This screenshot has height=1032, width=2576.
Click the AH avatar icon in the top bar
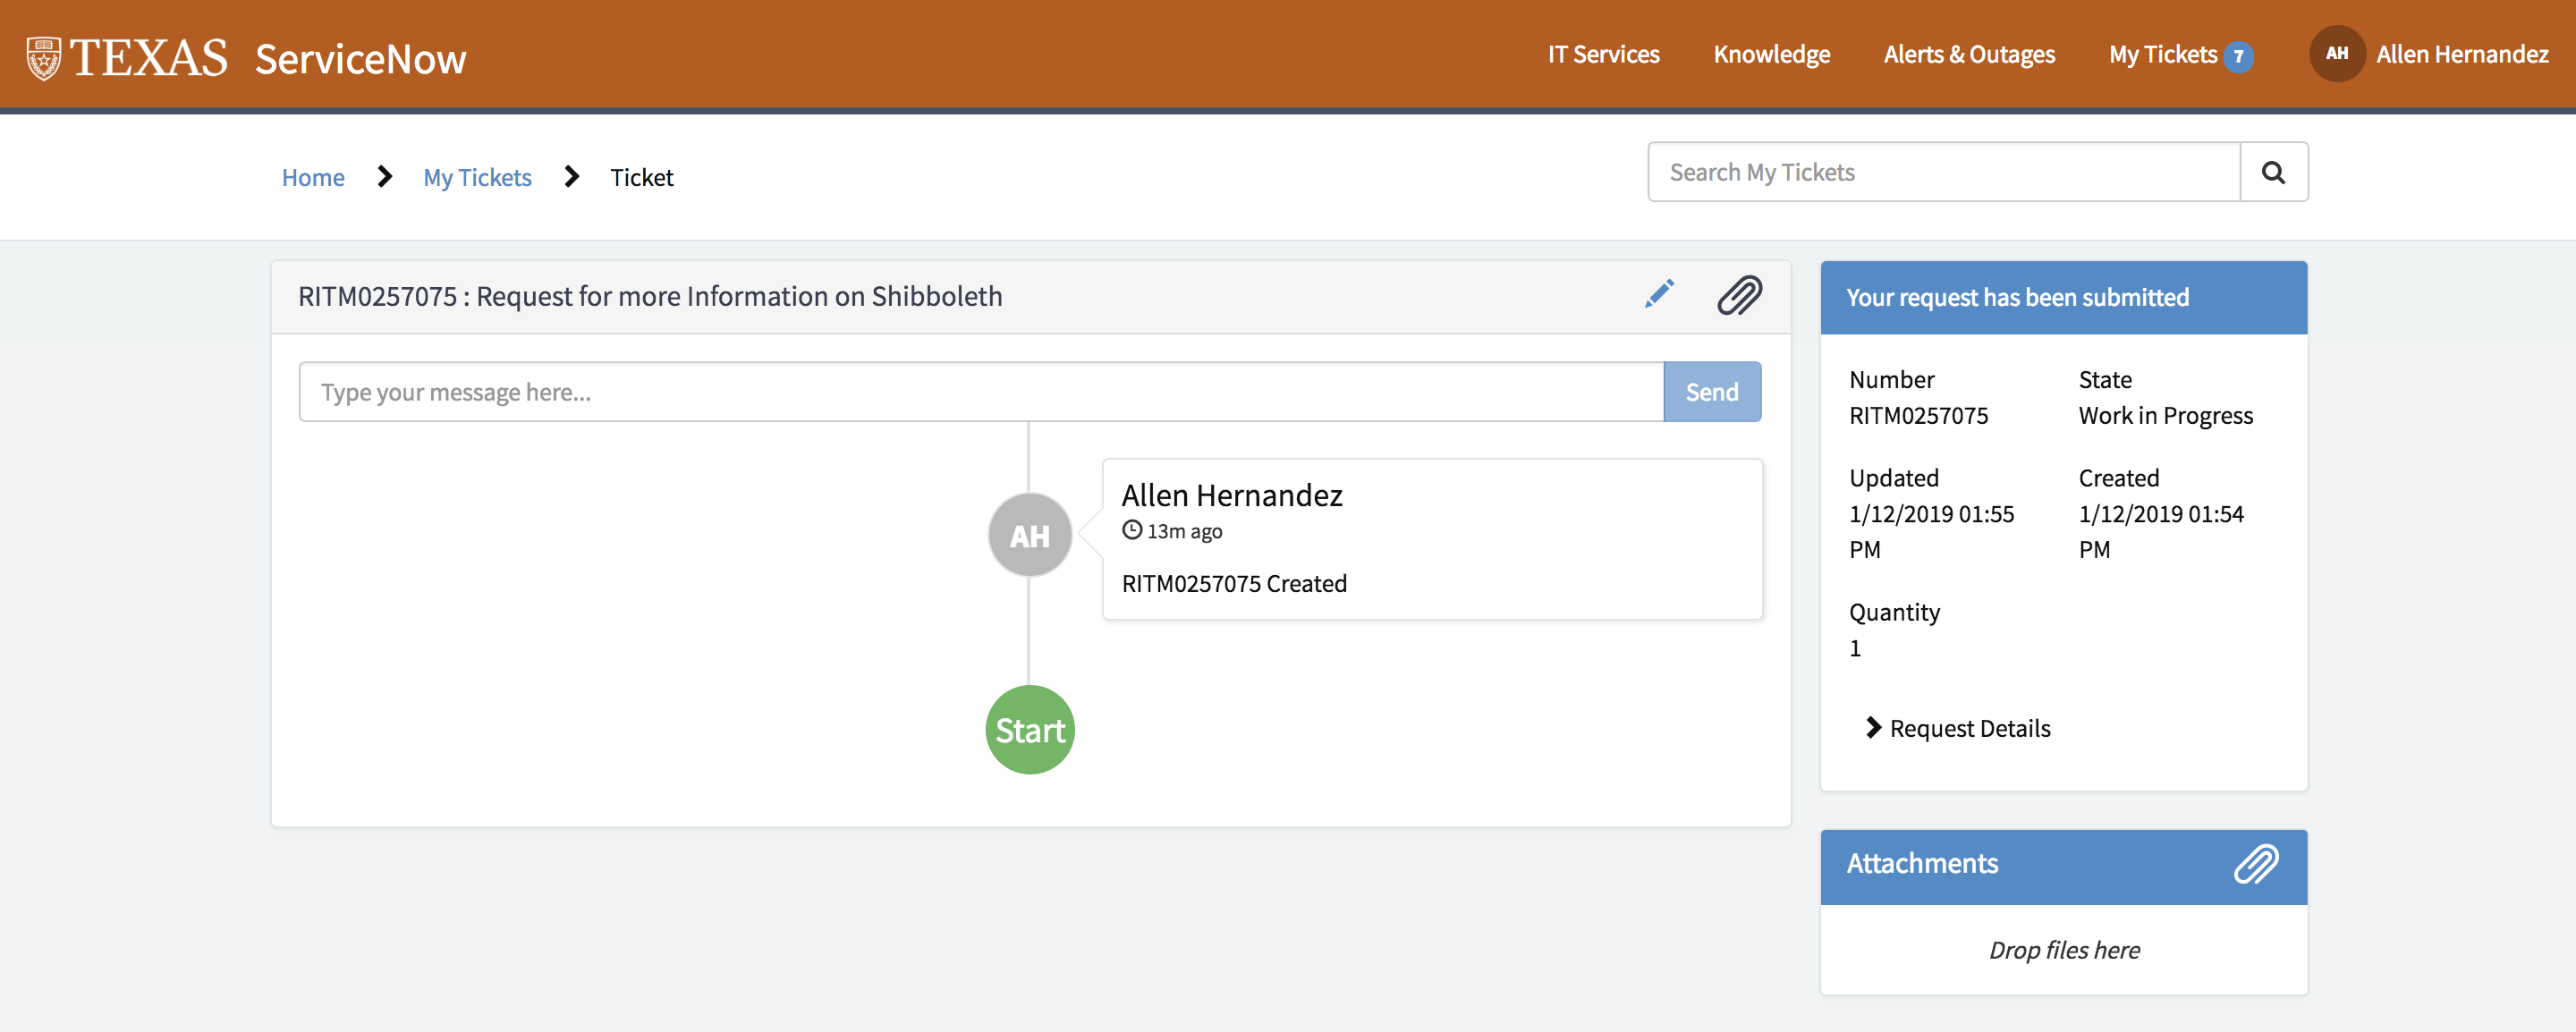tap(2337, 54)
